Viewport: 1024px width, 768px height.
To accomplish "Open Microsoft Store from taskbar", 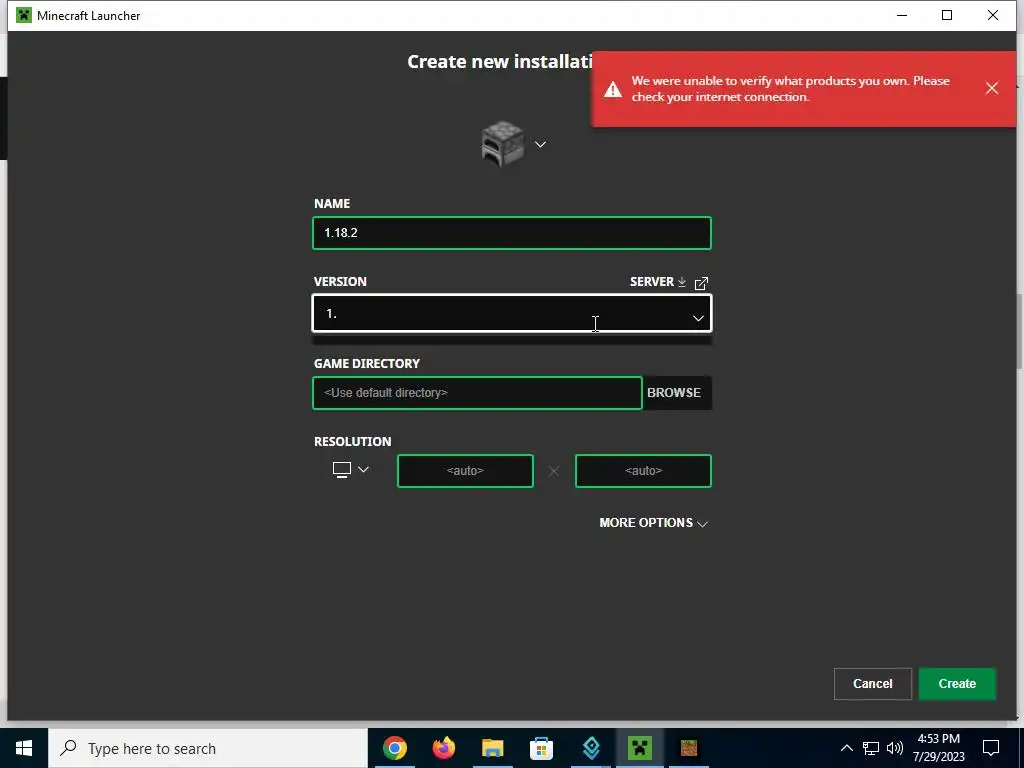I will coord(541,748).
